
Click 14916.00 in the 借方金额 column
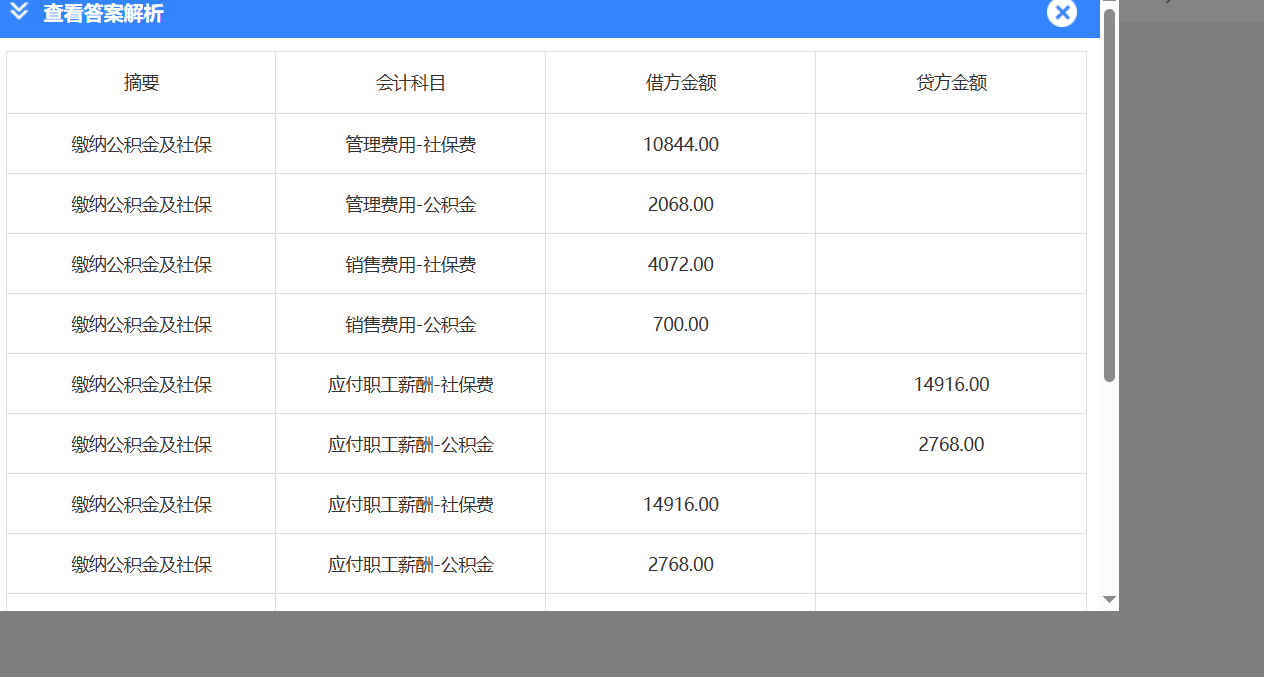click(x=681, y=505)
